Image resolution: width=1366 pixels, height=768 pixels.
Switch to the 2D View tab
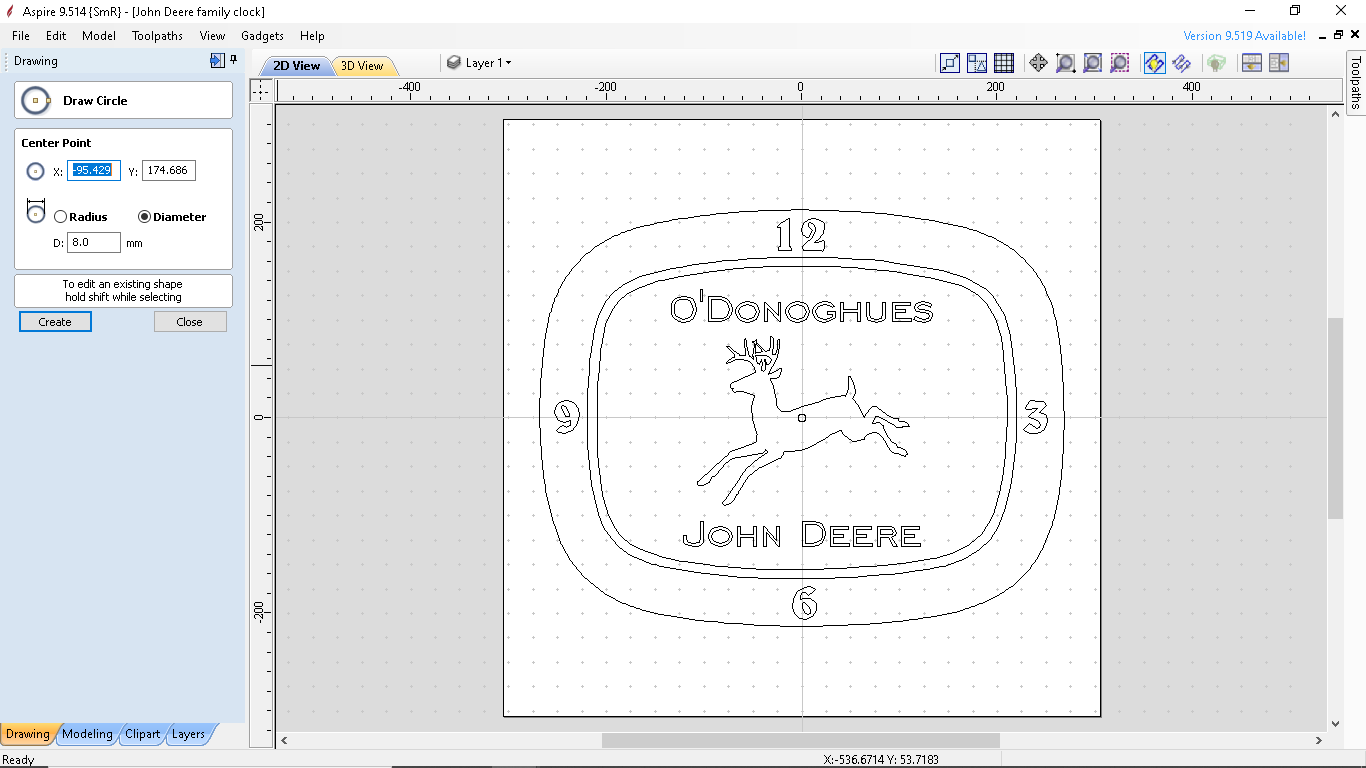[297, 66]
